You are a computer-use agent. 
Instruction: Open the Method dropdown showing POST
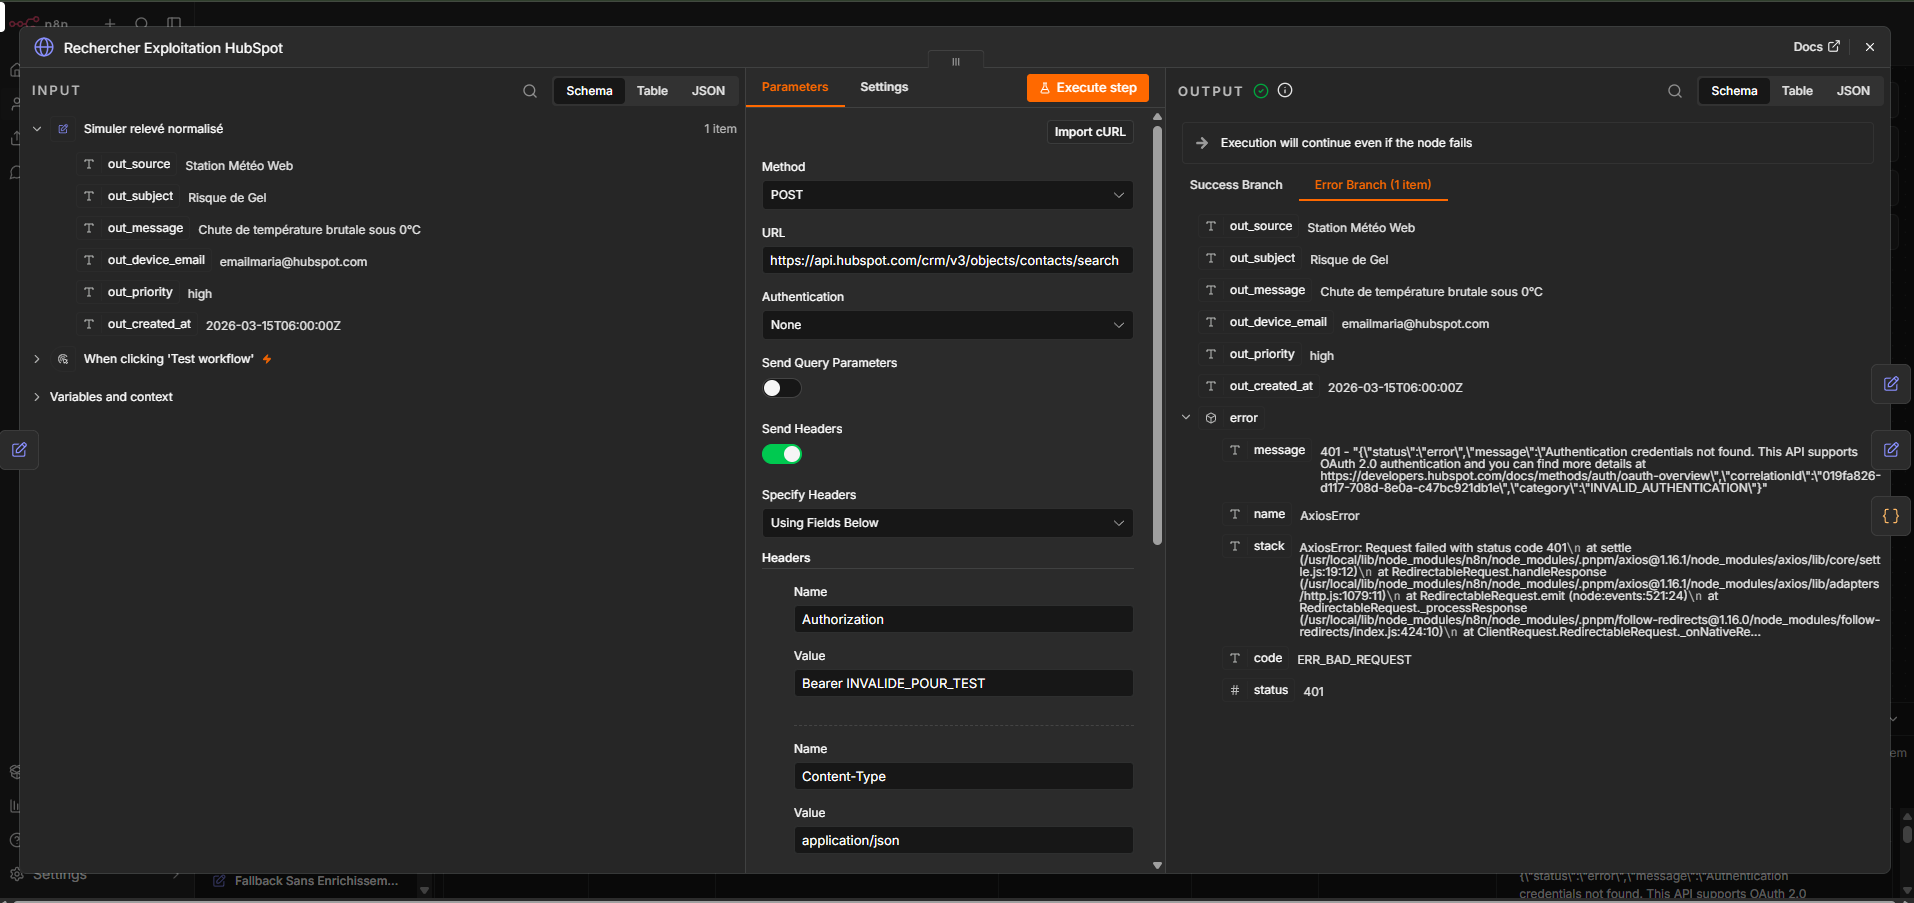click(947, 195)
